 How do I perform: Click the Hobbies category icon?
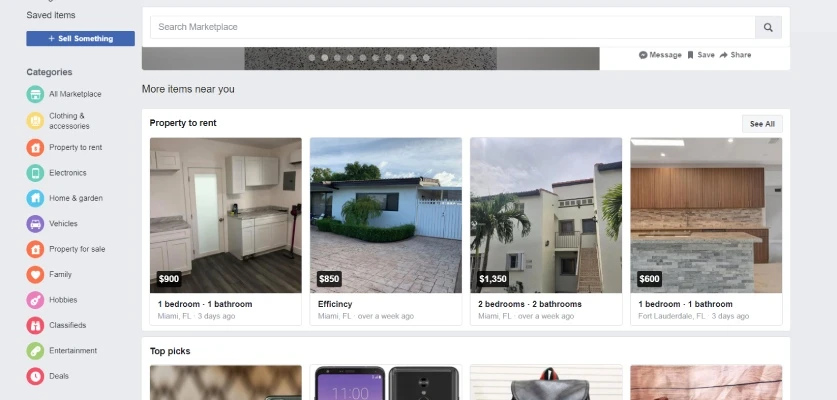[35, 300]
